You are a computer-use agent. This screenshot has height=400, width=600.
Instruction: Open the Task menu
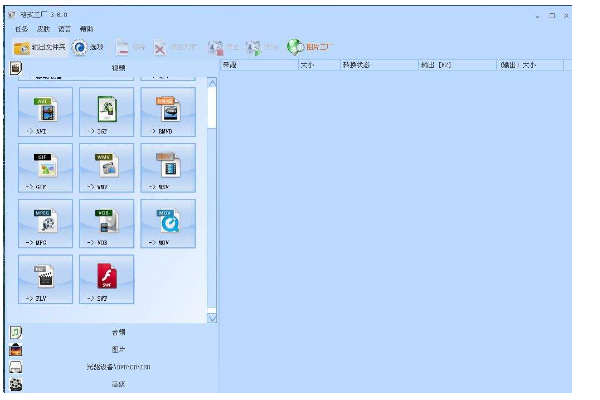click(21, 29)
